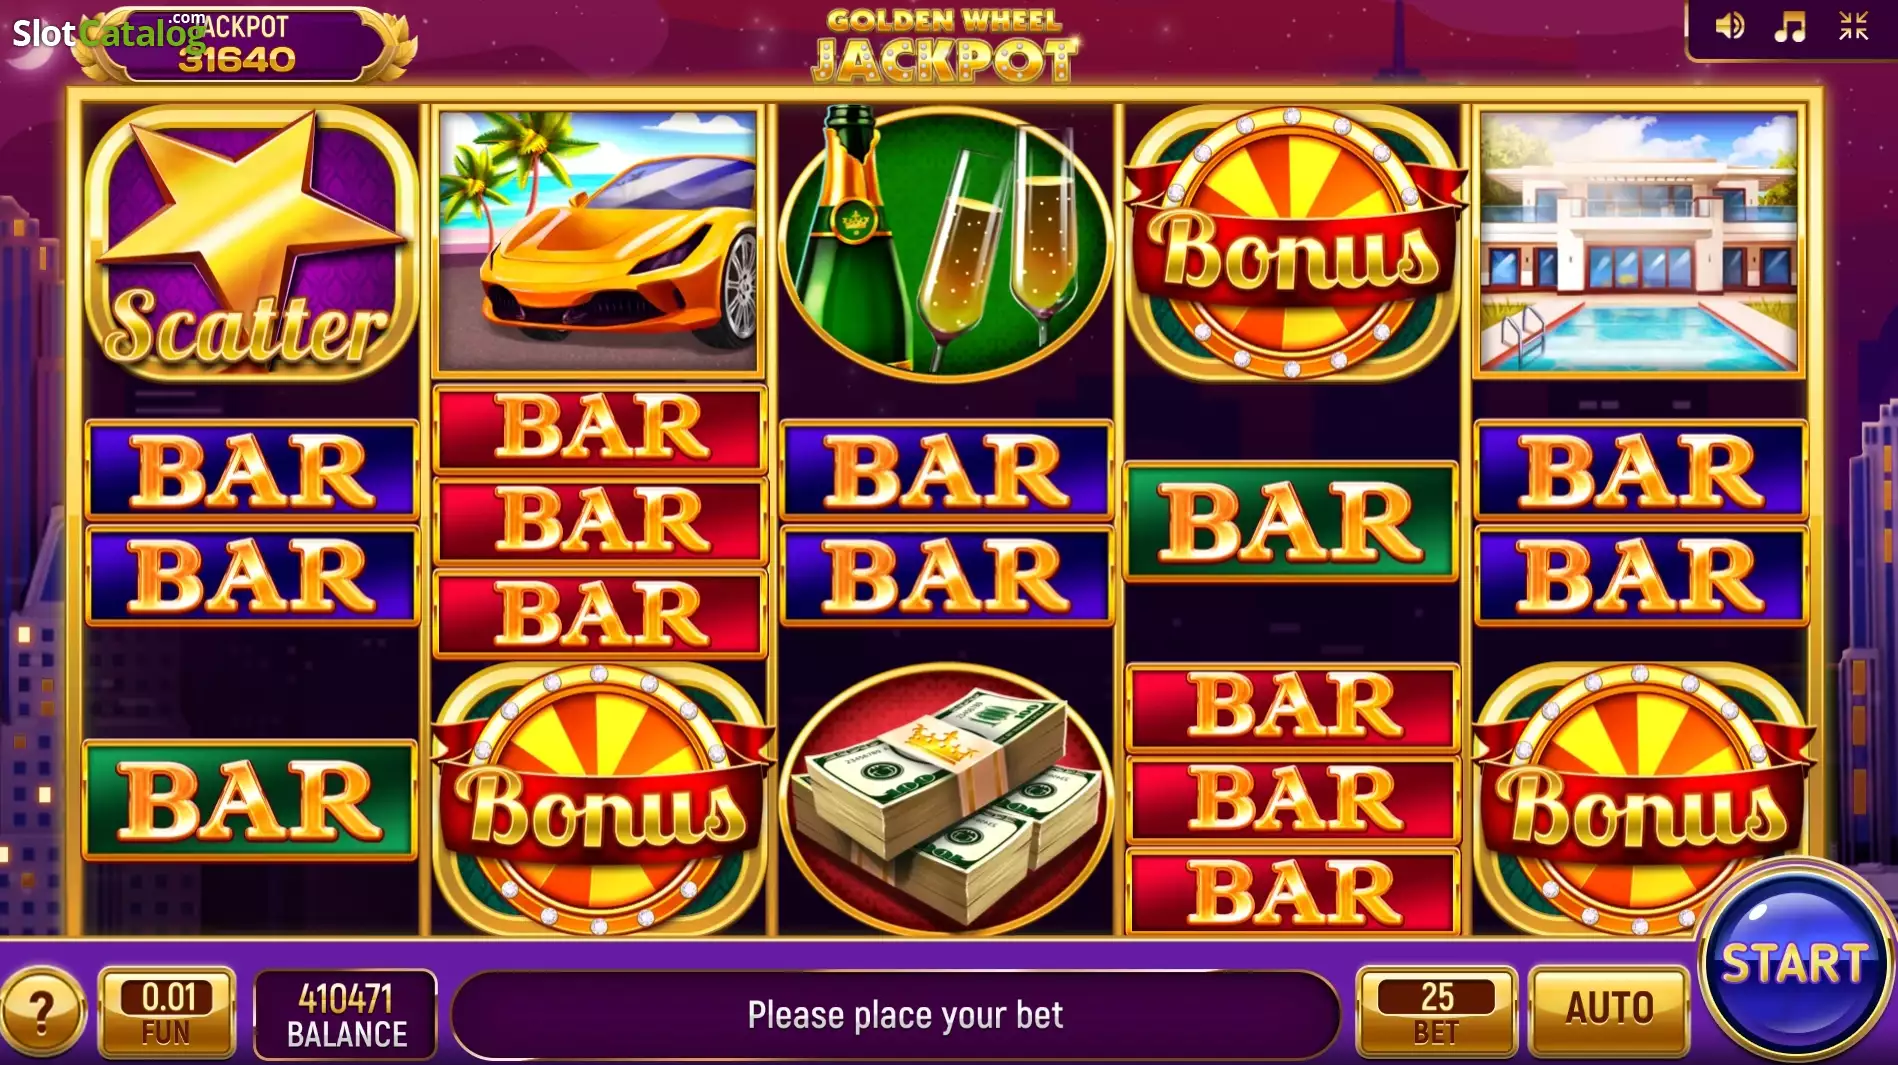This screenshot has height=1065, width=1898.
Task: Click the Golden Wheel Jackpot title logo
Action: pos(944,45)
